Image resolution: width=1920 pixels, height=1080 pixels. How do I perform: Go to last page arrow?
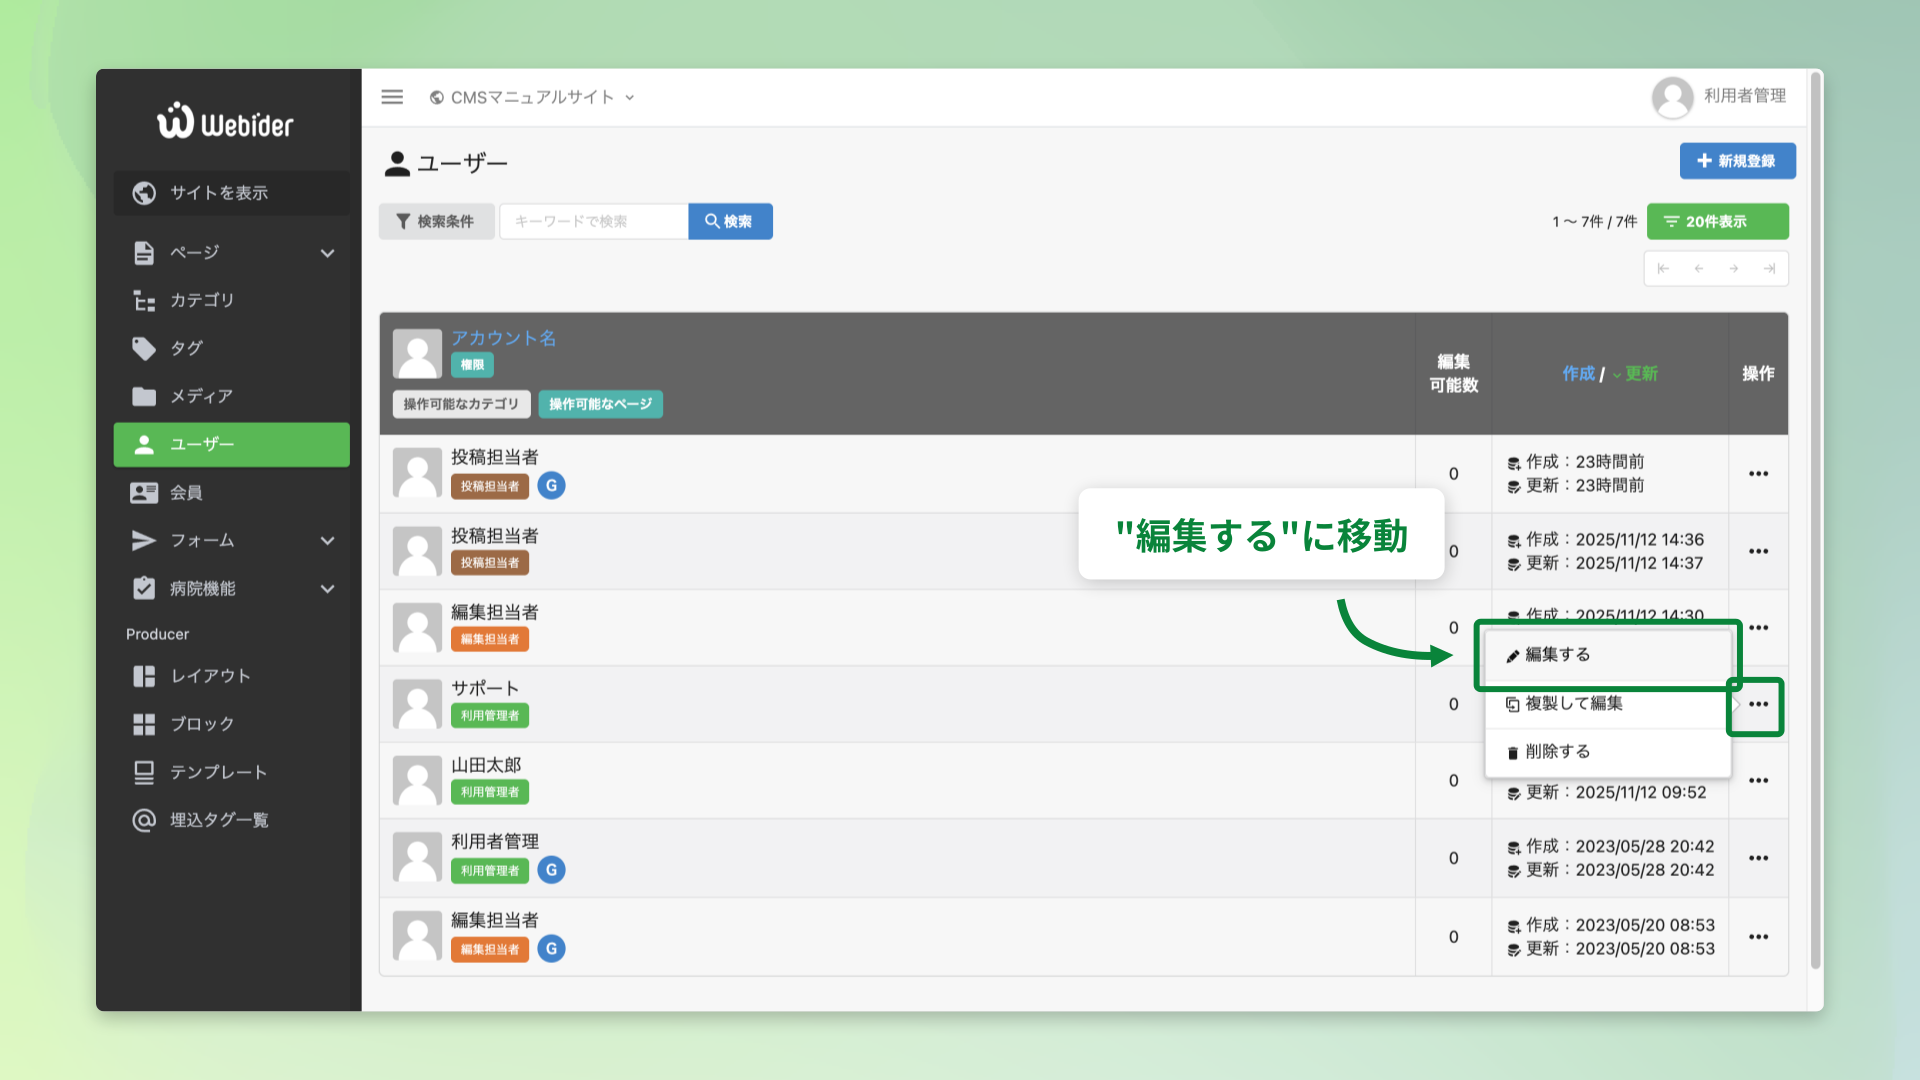(x=1769, y=268)
